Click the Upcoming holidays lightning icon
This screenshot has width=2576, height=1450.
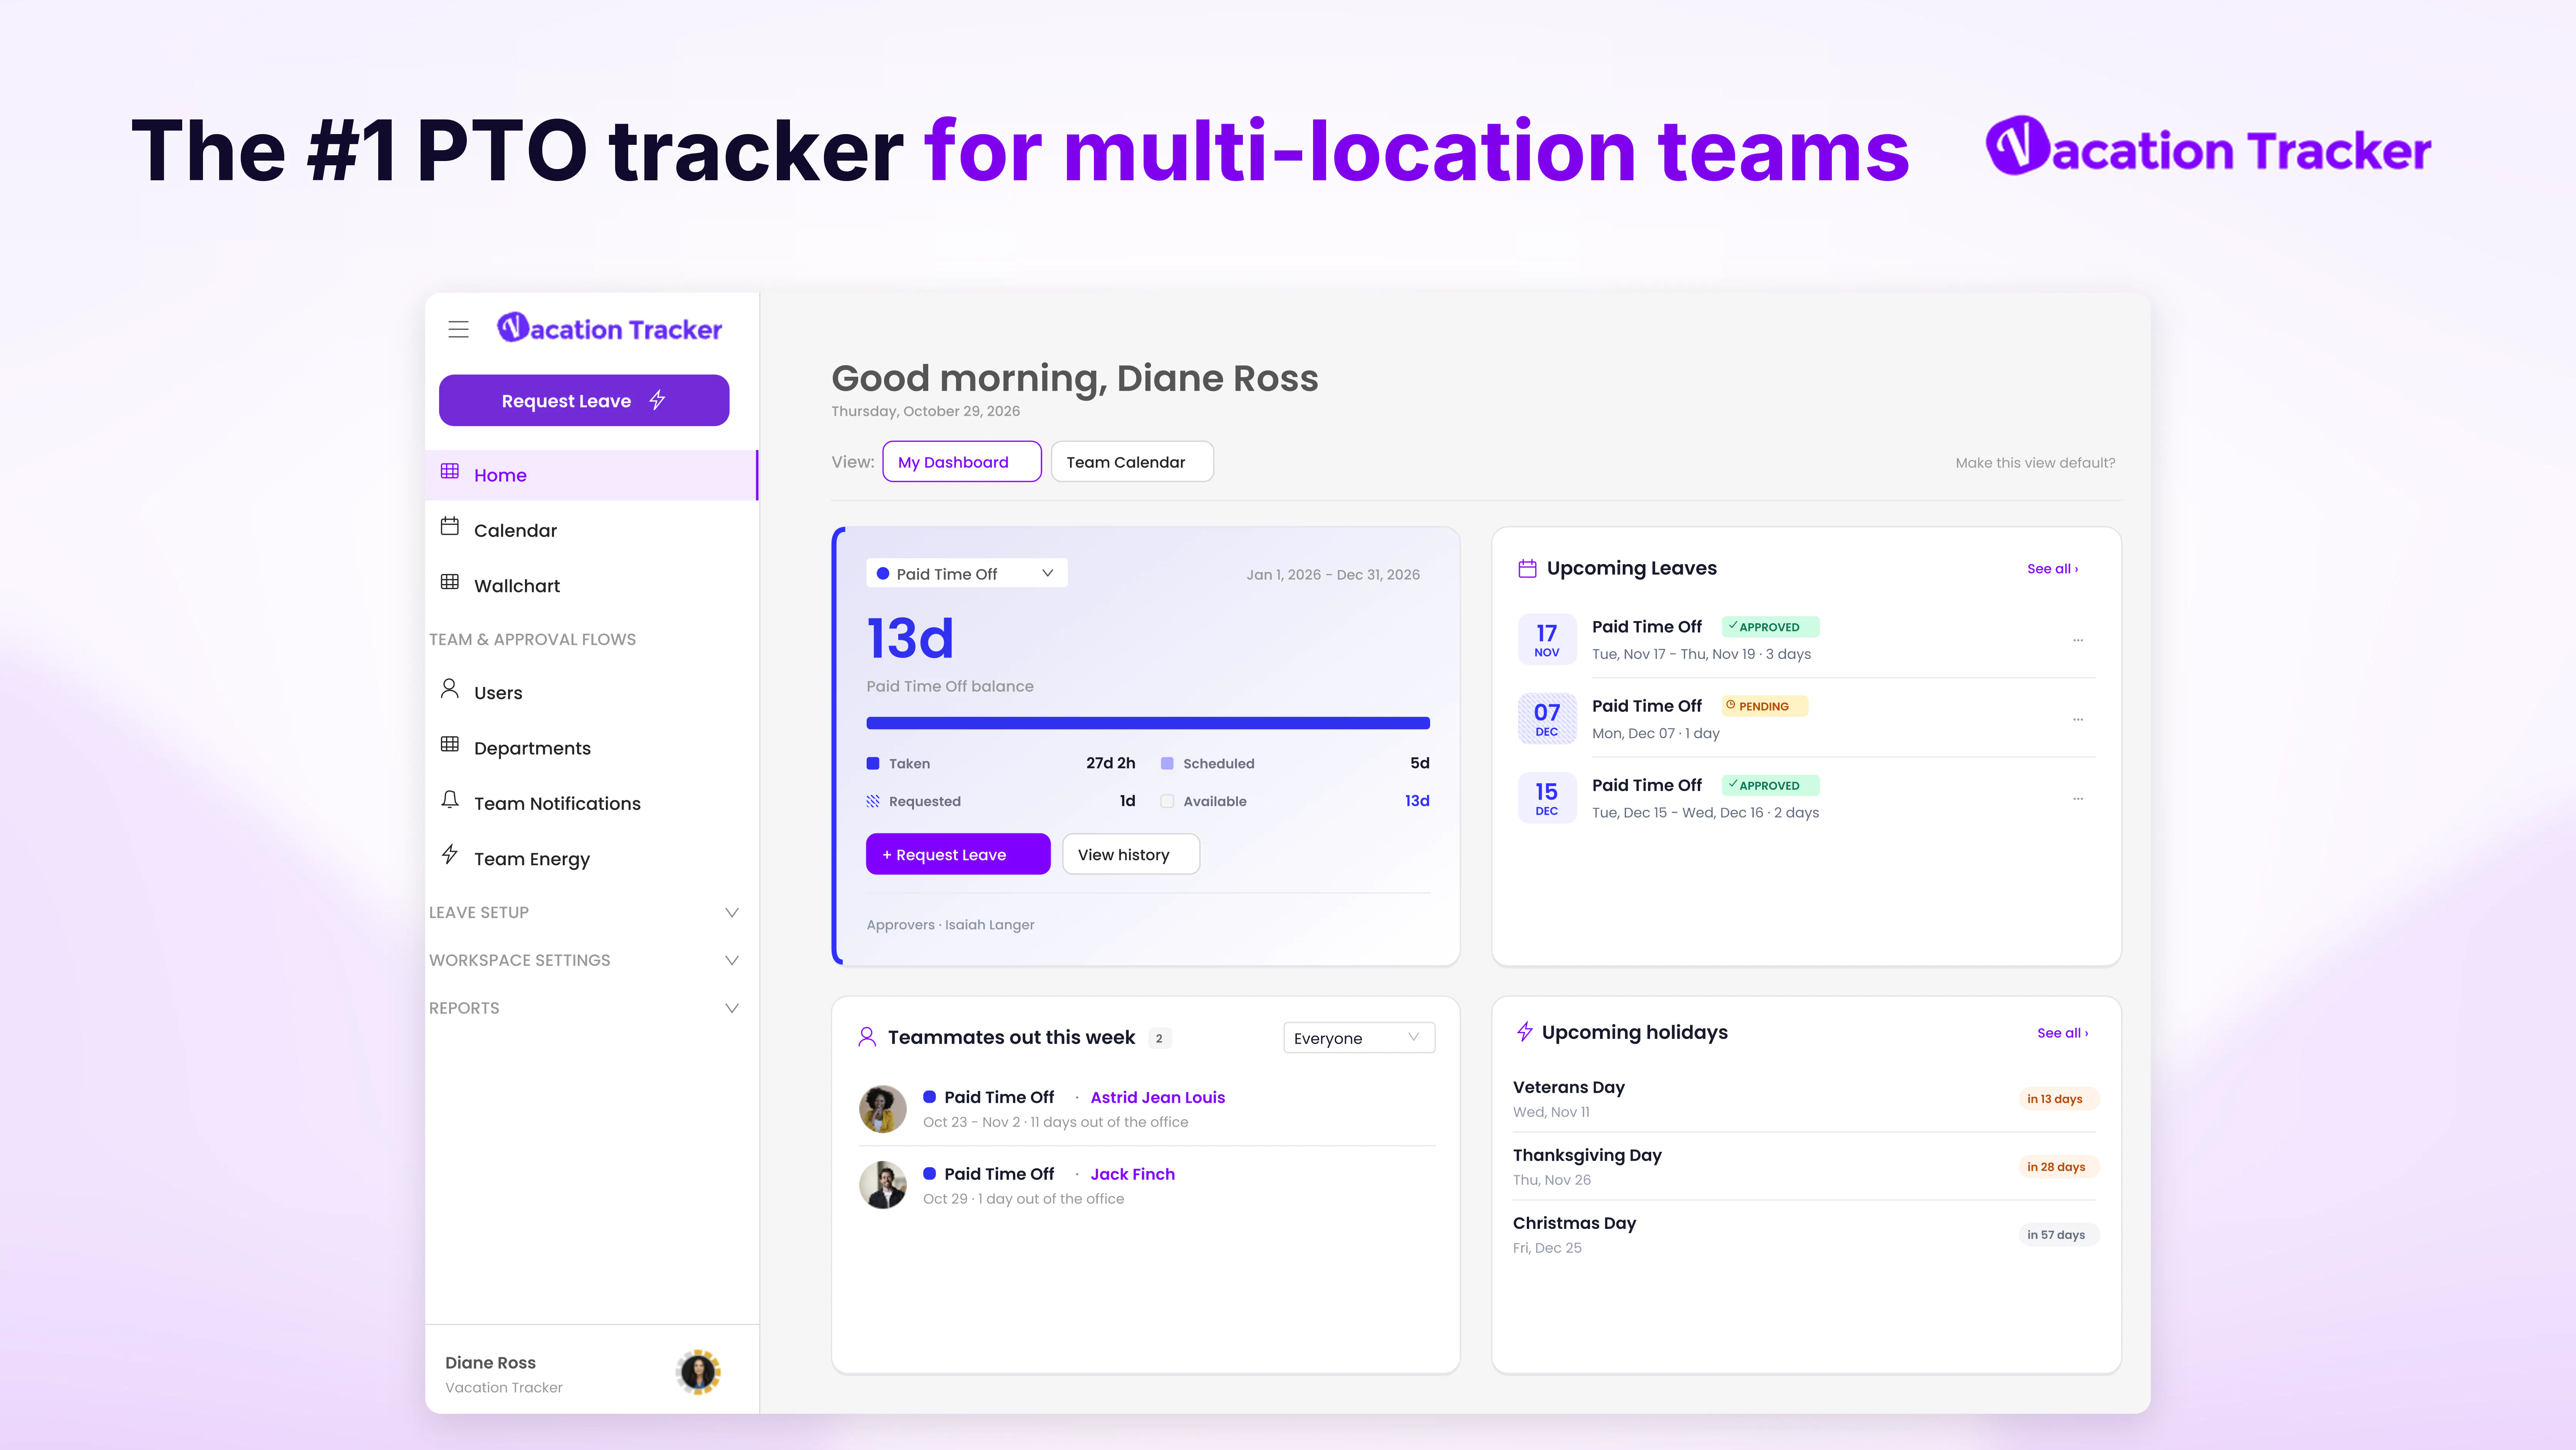click(x=1524, y=1031)
